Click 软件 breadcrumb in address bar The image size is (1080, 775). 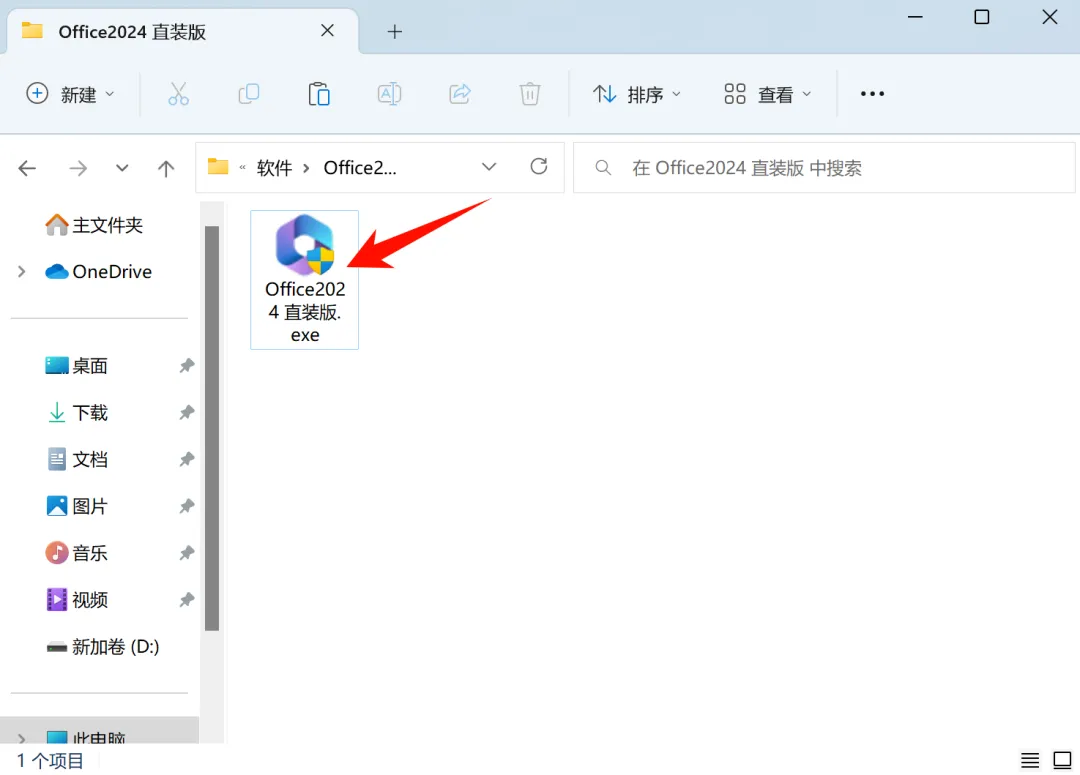tap(274, 167)
